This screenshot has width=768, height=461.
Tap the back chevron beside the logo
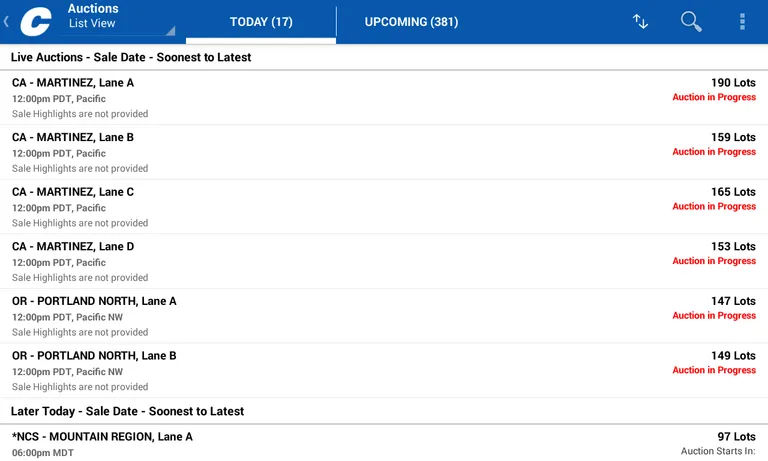[6, 22]
